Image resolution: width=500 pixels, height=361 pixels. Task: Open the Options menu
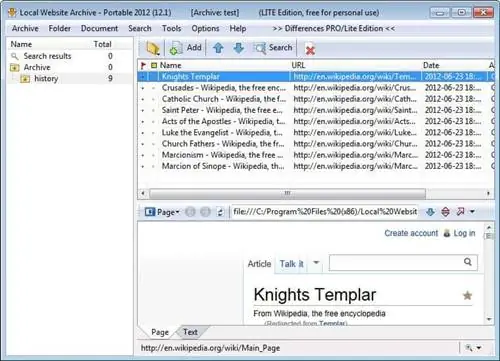click(x=205, y=28)
